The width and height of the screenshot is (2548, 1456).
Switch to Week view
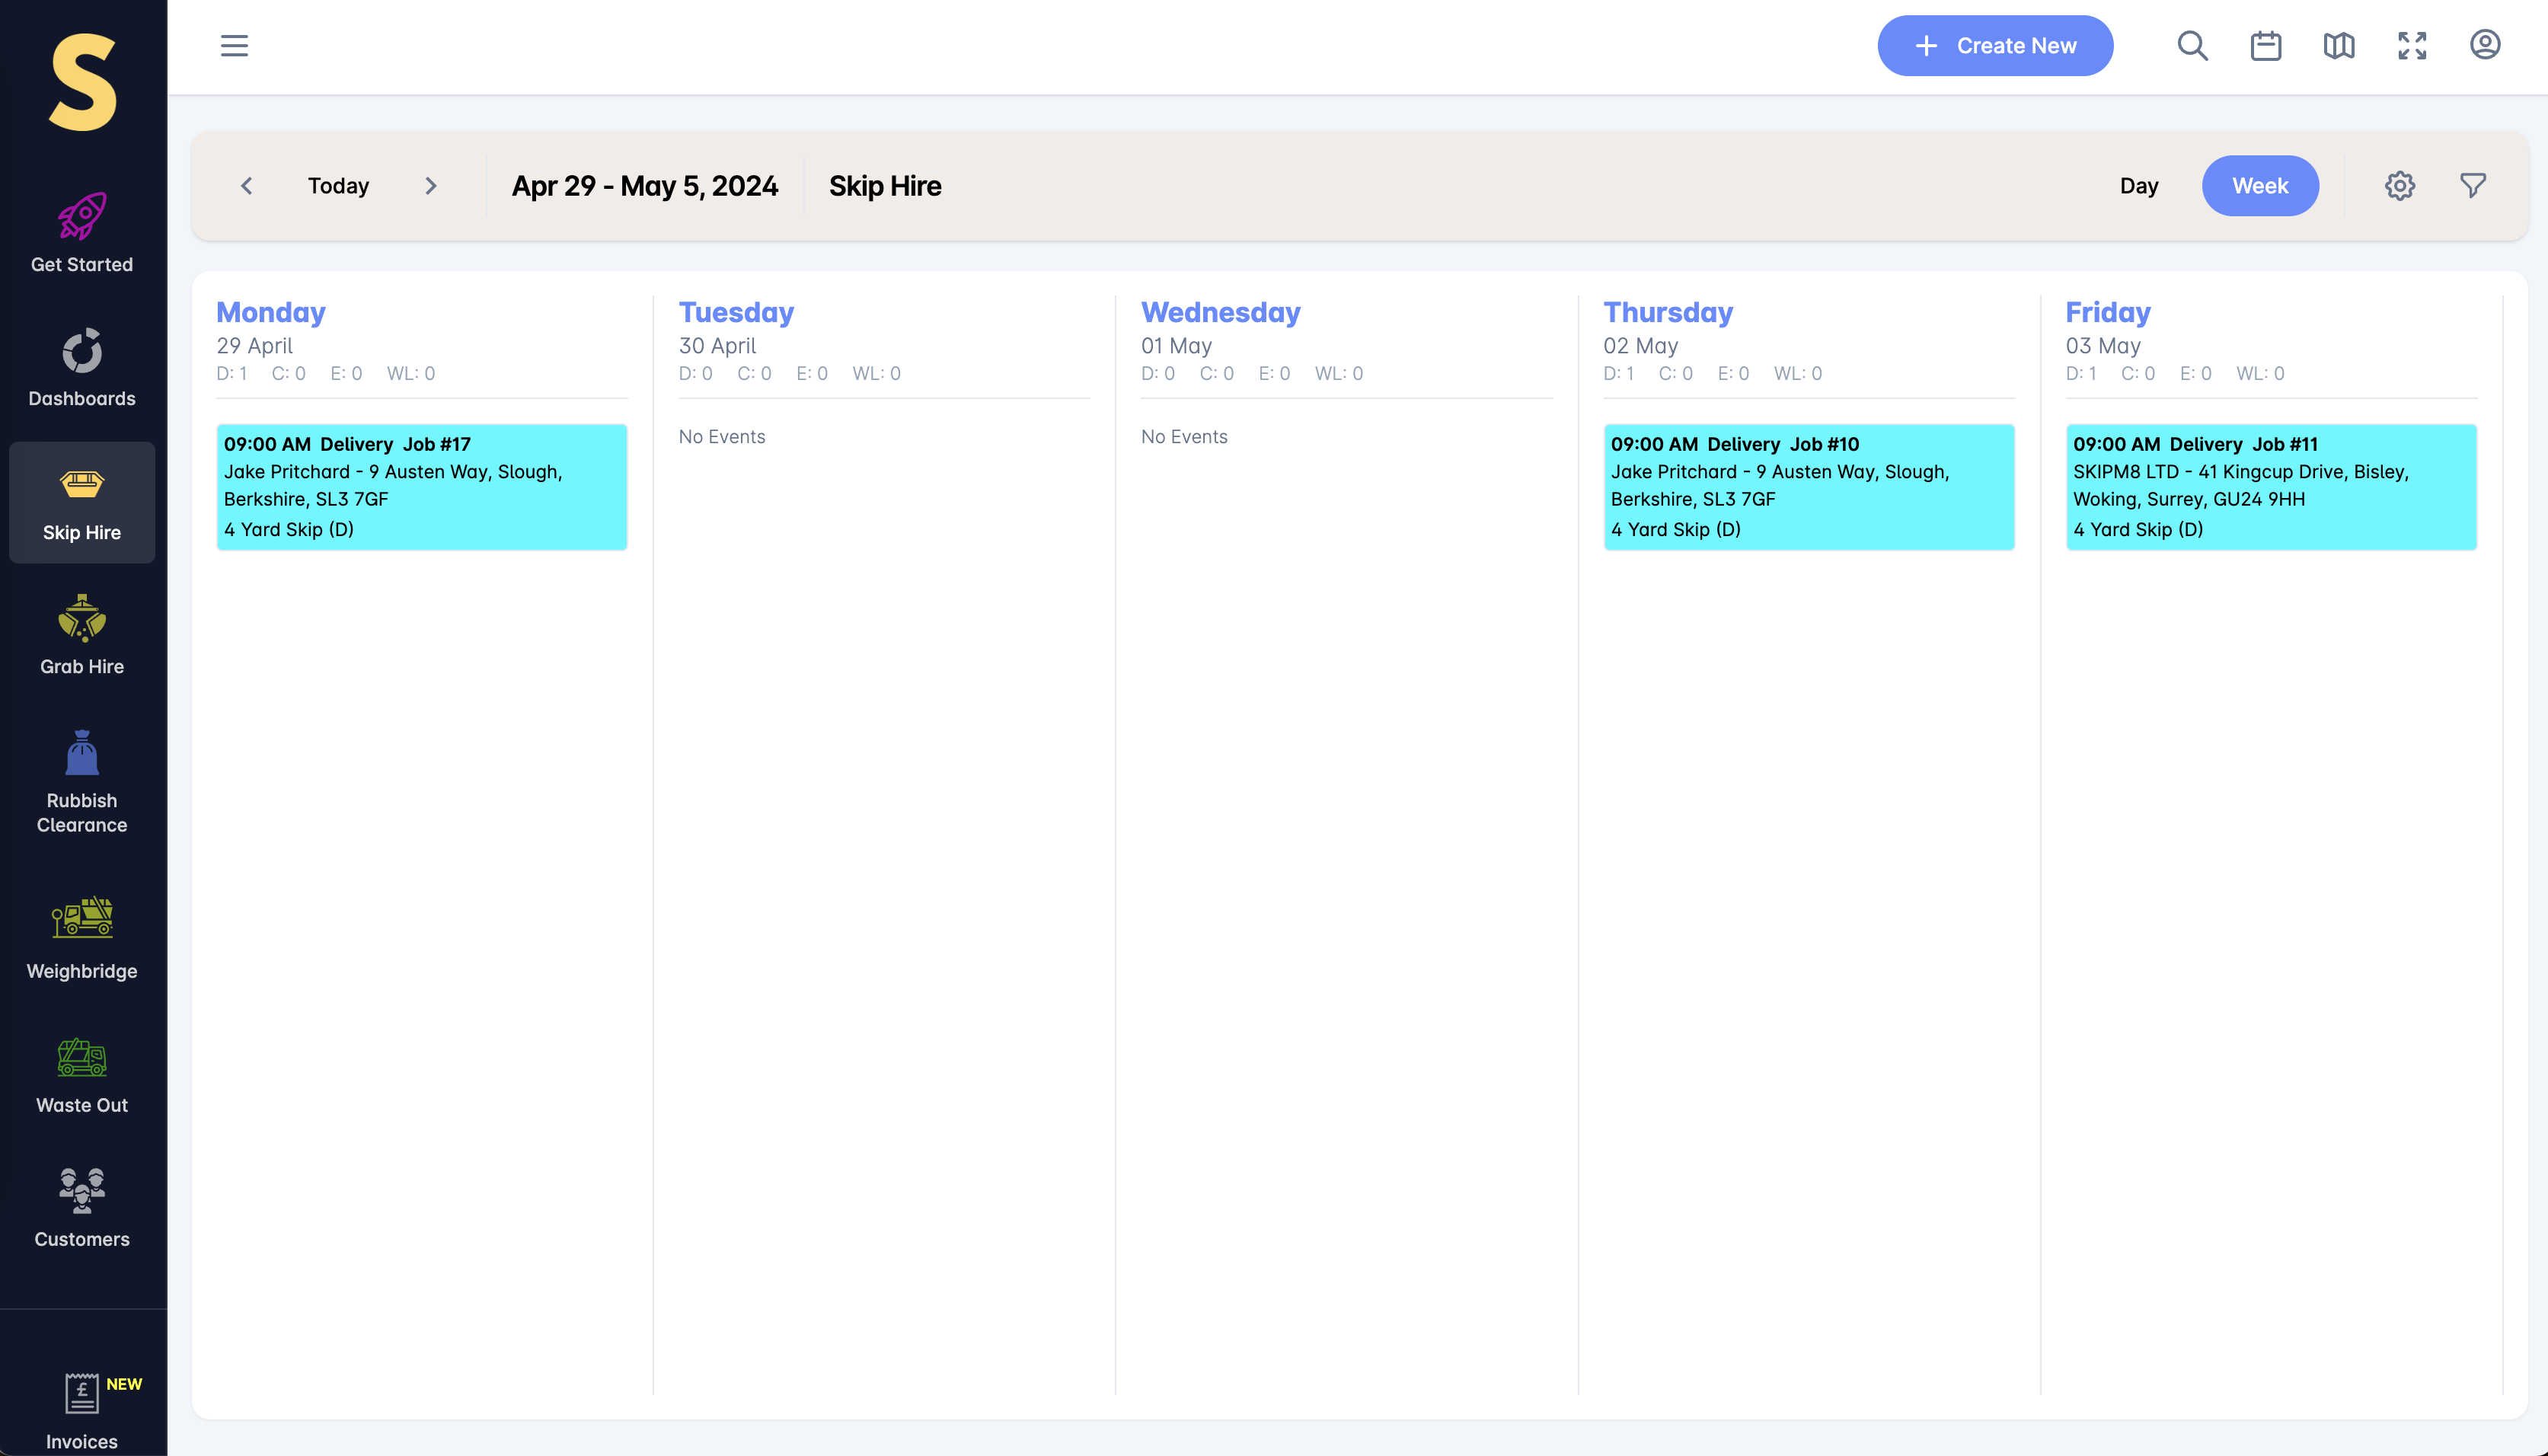(2260, 186)
